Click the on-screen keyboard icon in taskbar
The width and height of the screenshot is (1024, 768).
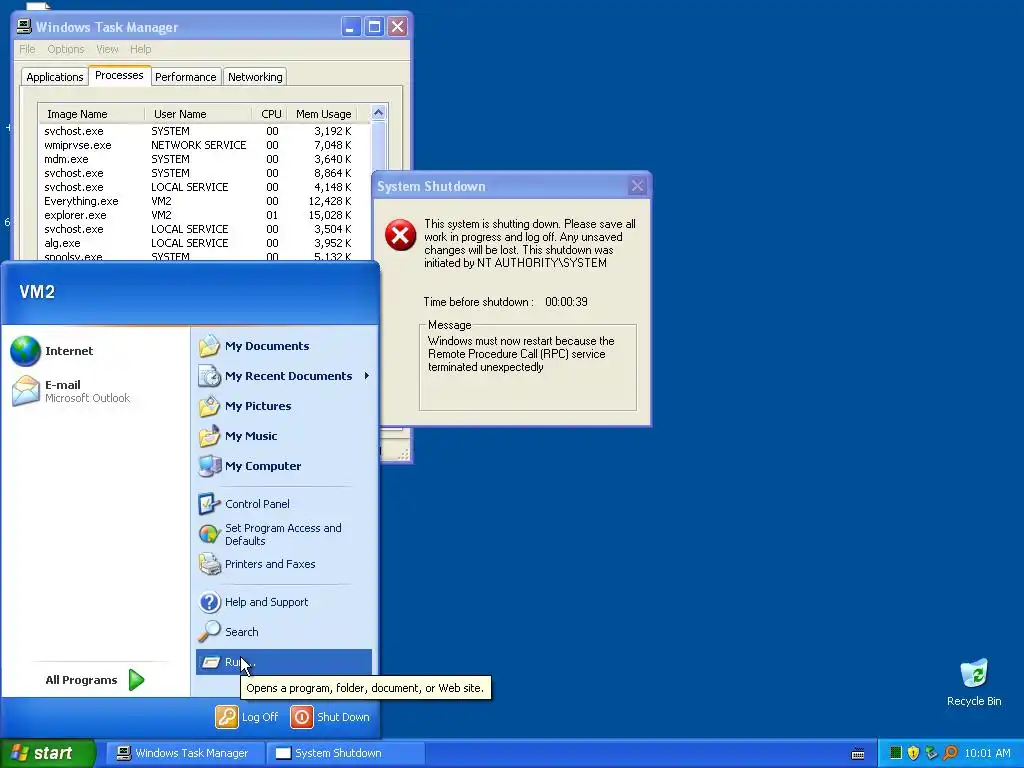pyautogui.click(x=858, y=754)
